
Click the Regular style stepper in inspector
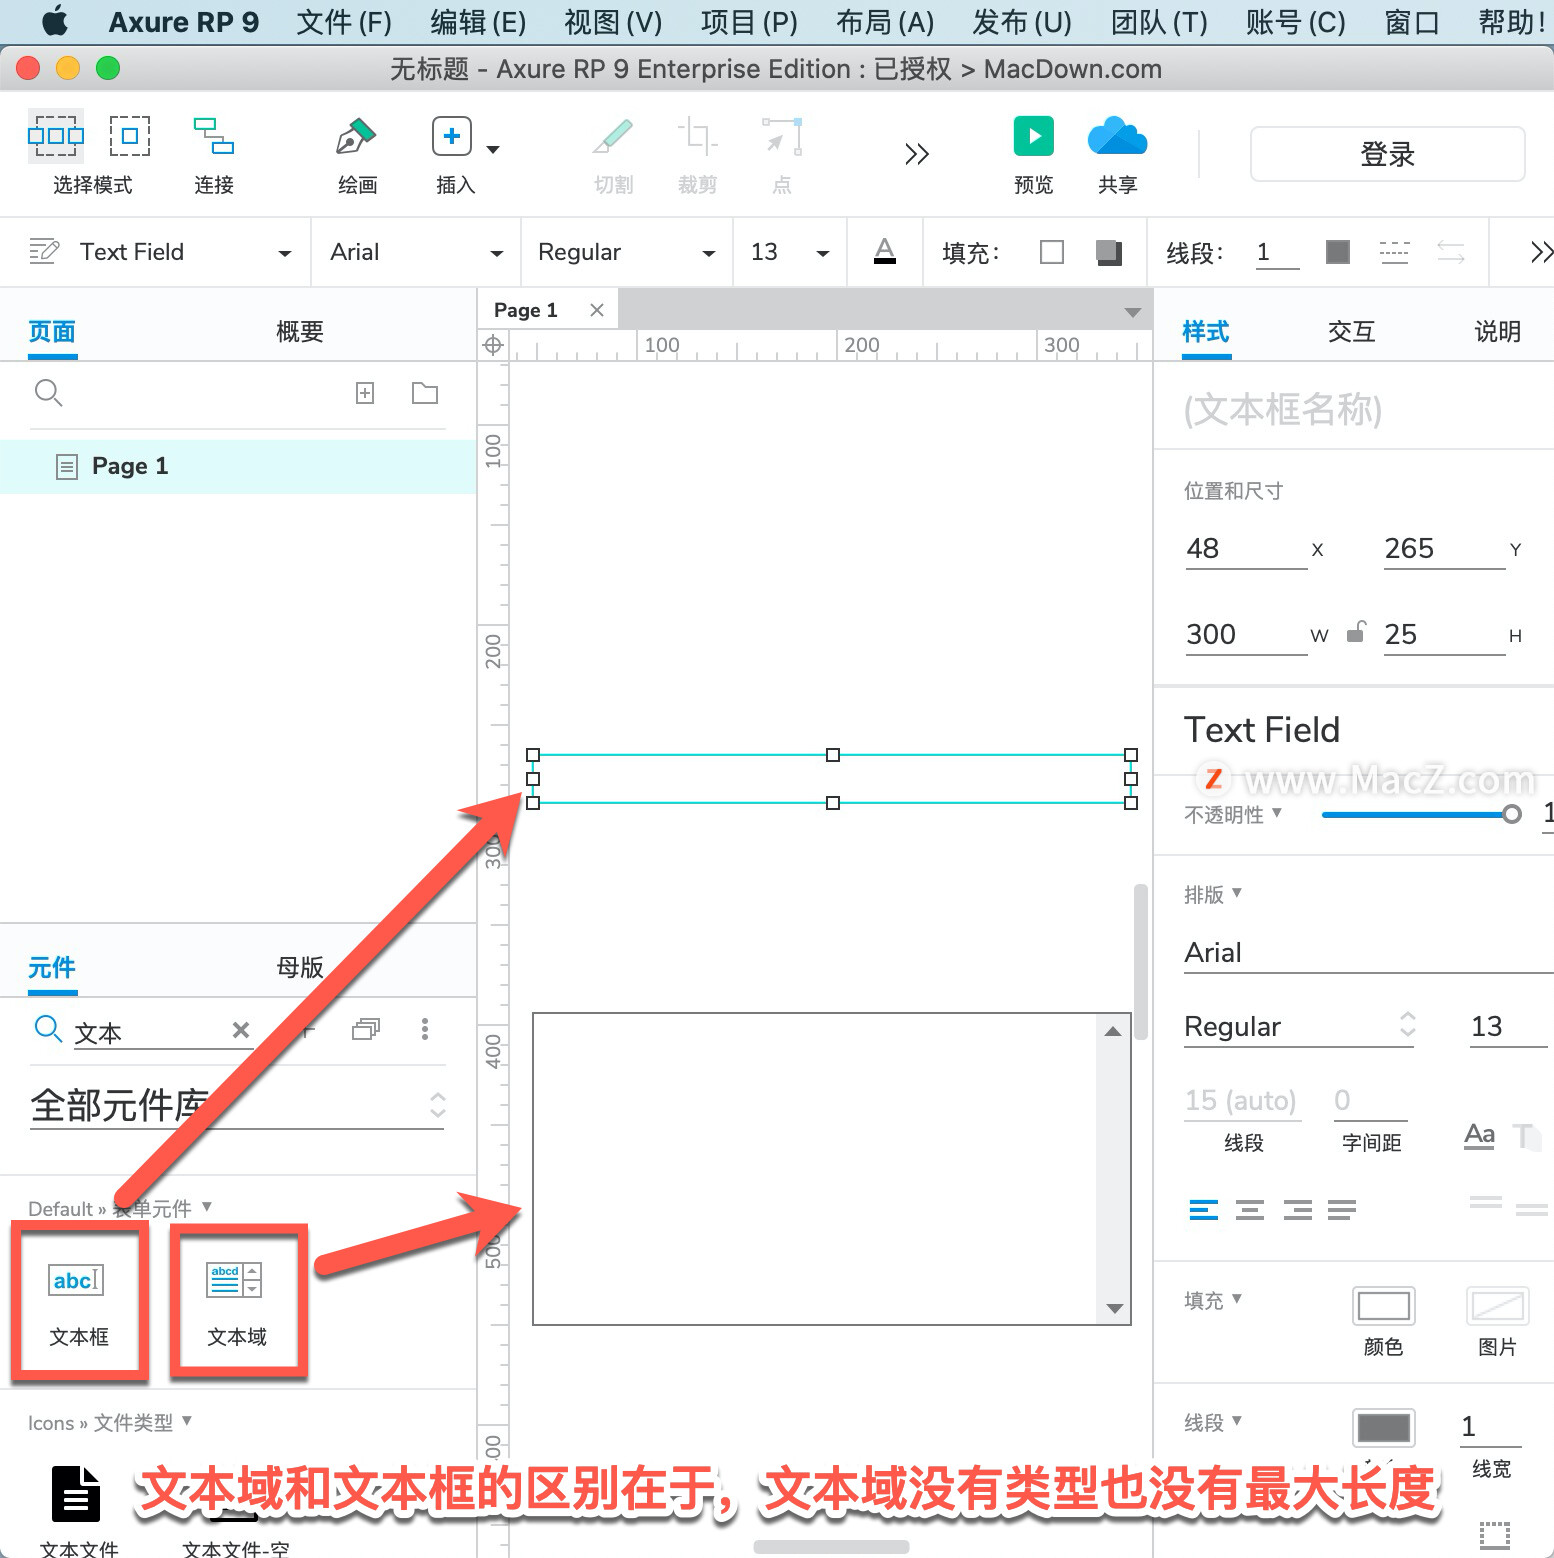point(1408,1025)
